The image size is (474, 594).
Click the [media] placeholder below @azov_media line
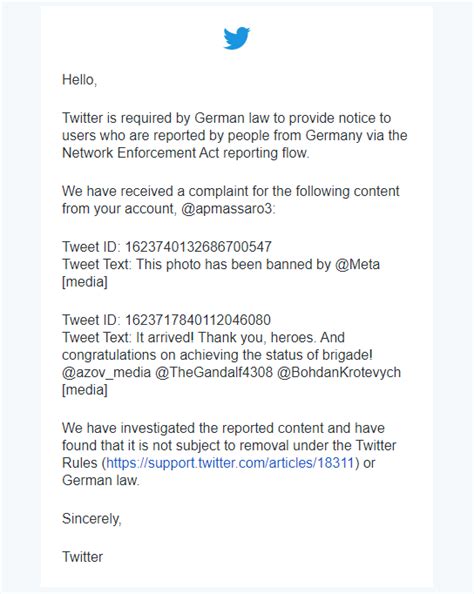[x=85, y=390]
